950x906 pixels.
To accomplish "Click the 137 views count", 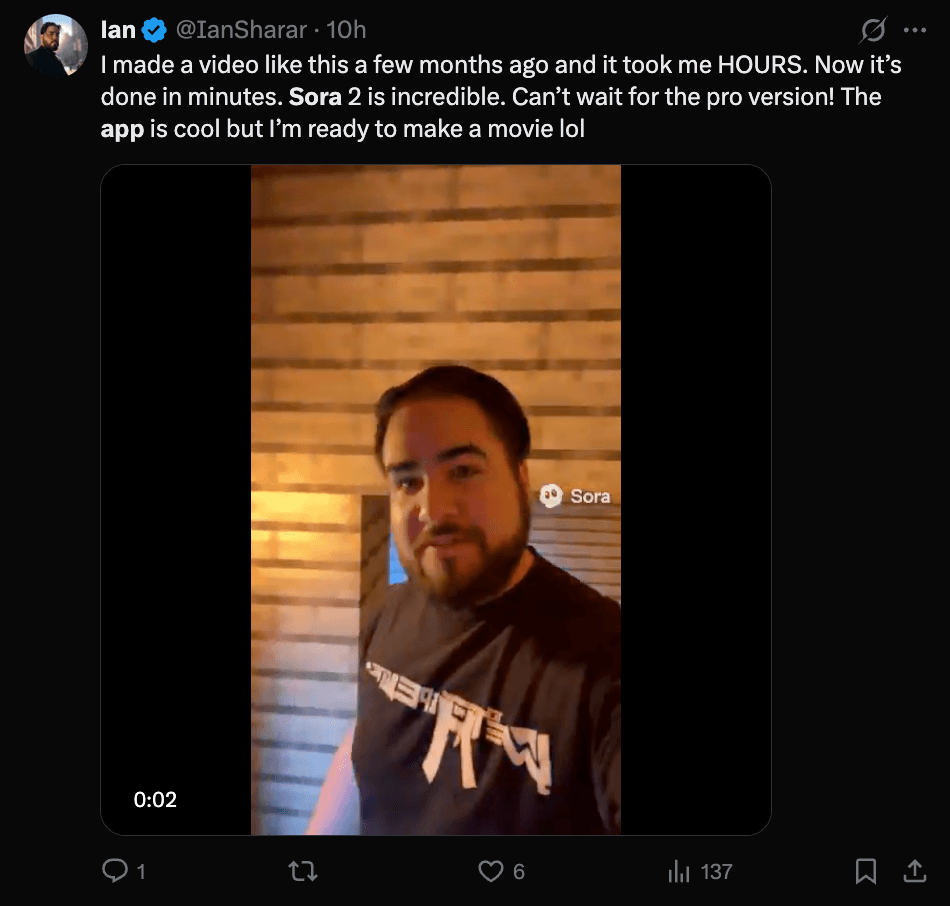I will pyautogui.click(x=716, y=872).
